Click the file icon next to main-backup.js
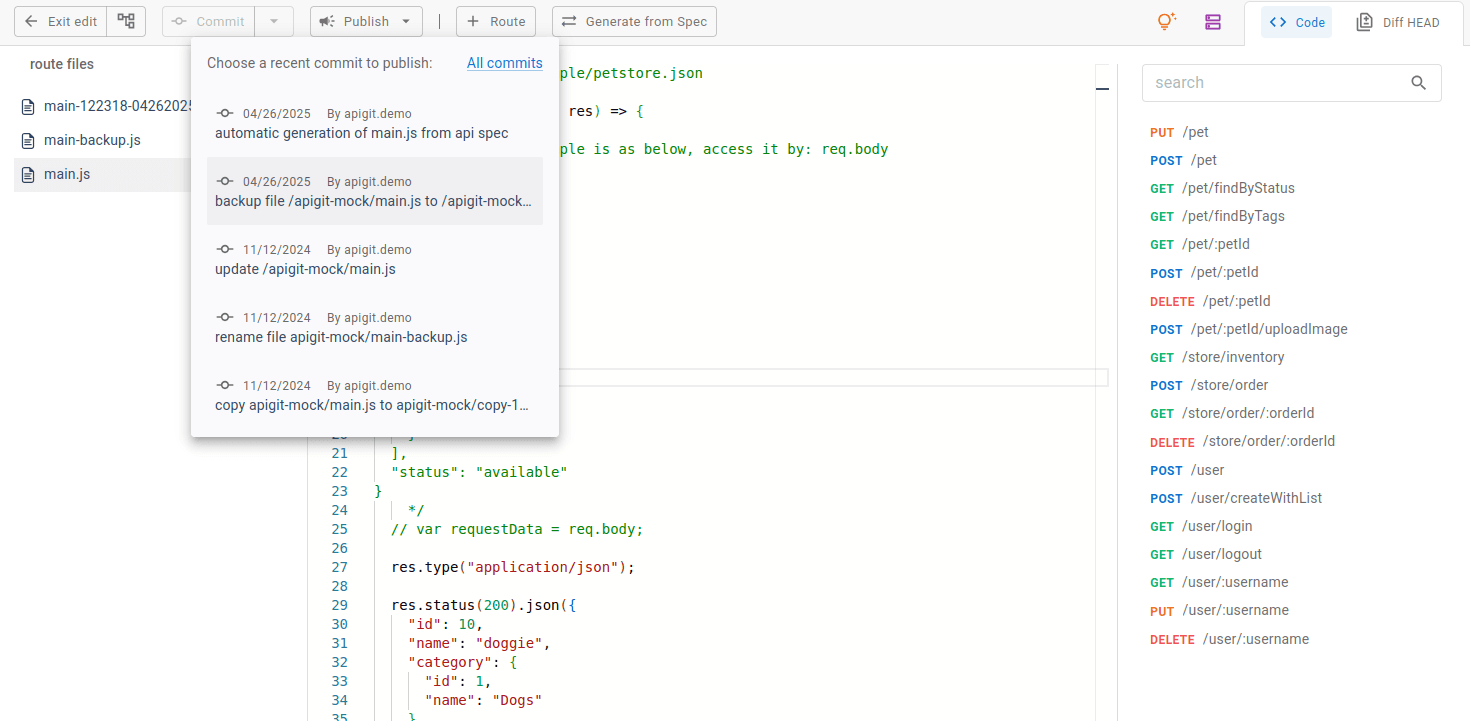Image resolution: width=1470 pixels, height=721 pixels. click(x=28, y=140)
